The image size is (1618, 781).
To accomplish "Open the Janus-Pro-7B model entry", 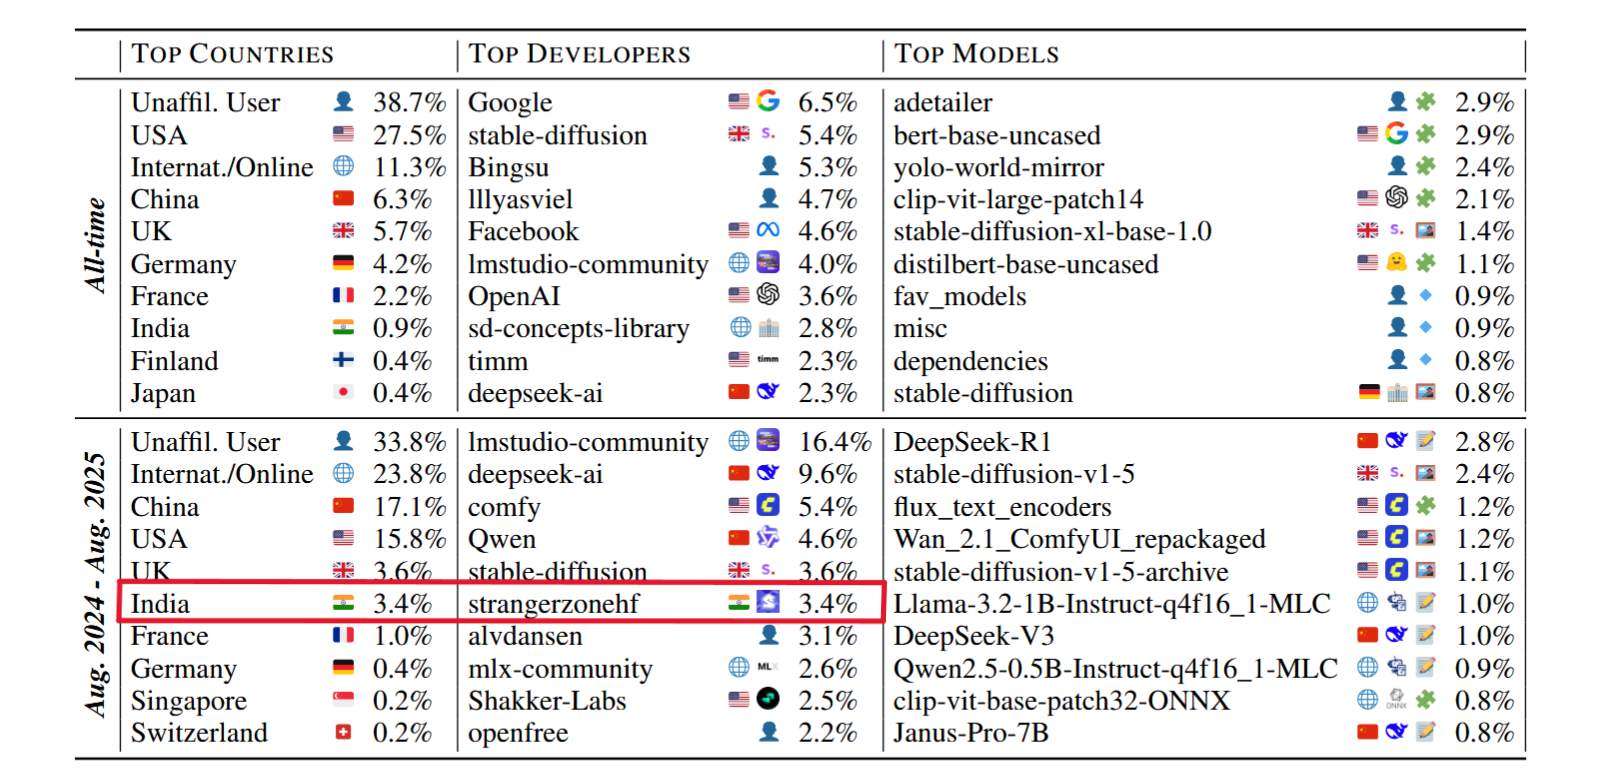I will [970, 733].
